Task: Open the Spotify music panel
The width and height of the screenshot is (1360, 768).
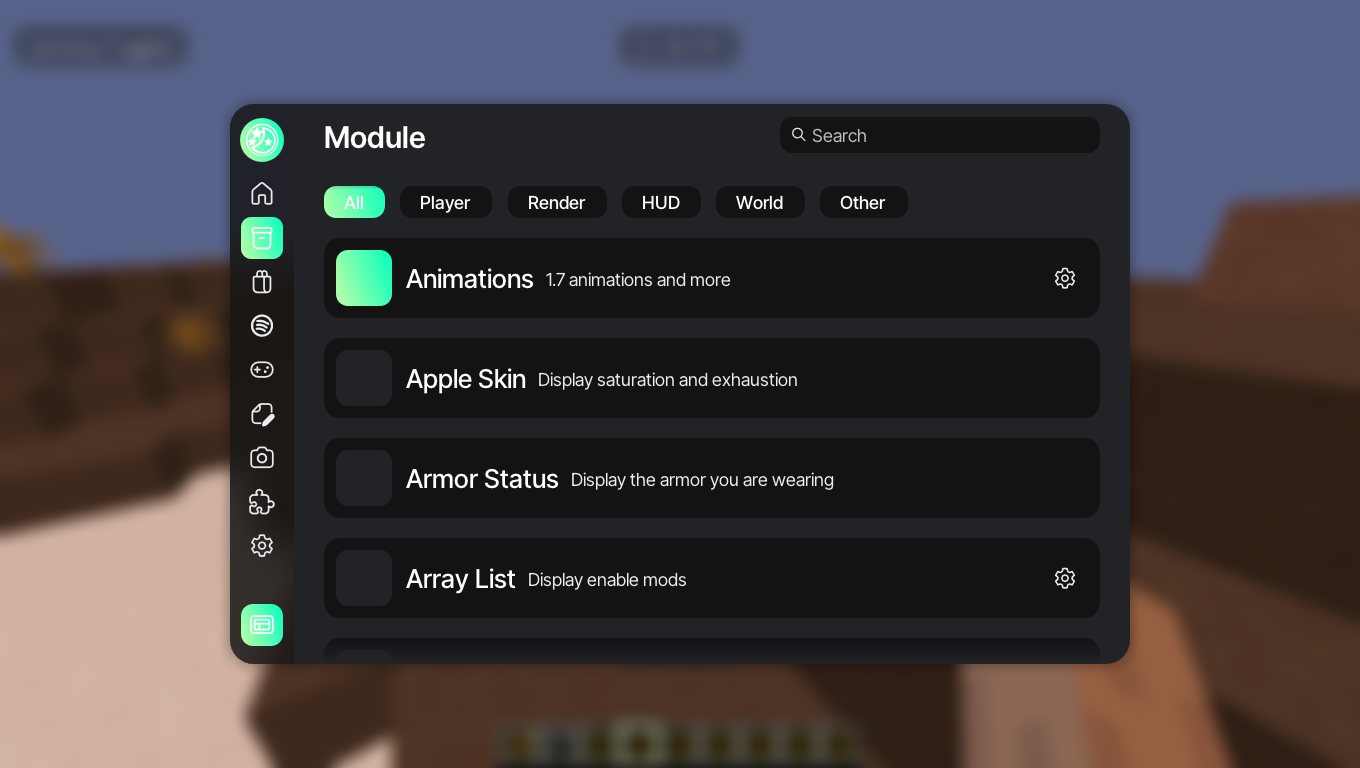Action: [262, 326]
